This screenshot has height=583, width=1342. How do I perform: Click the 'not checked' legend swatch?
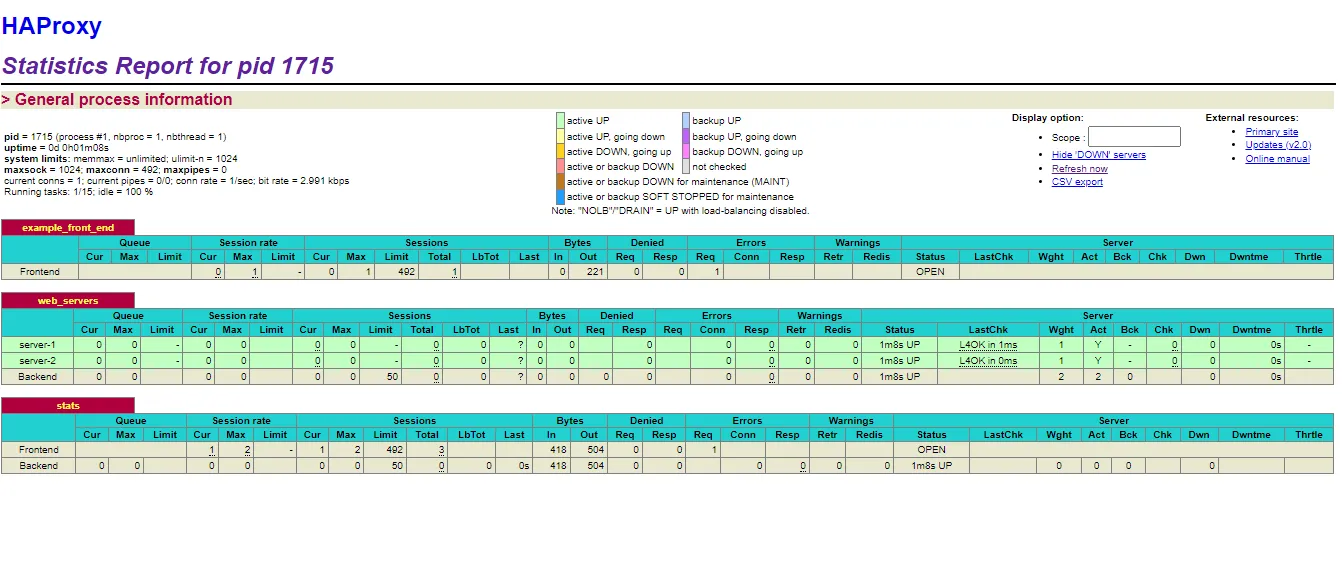tap(686, 167)
